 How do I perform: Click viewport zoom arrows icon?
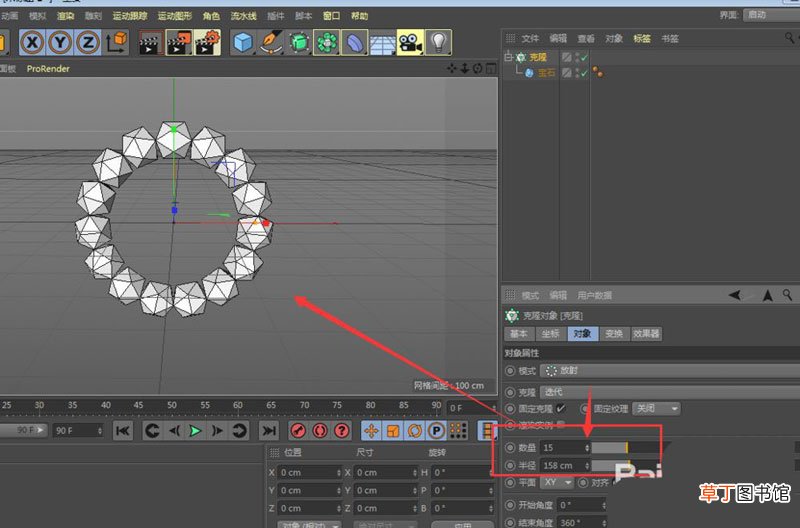pyautogui.click(x=465, y=68)
